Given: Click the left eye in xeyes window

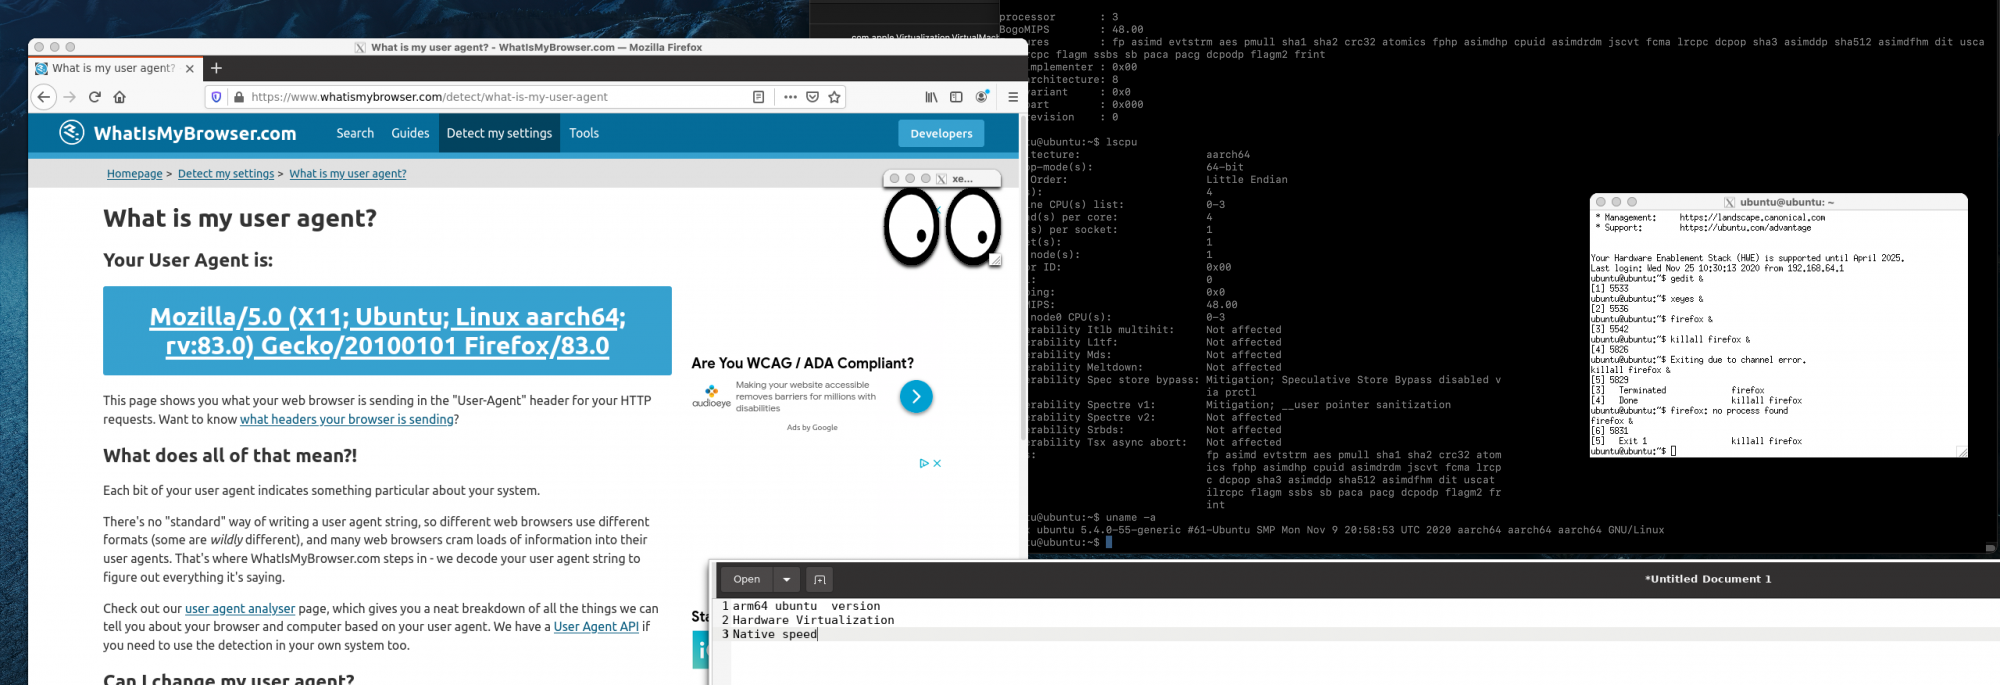Looking at the screenshot, I should 911,228.
